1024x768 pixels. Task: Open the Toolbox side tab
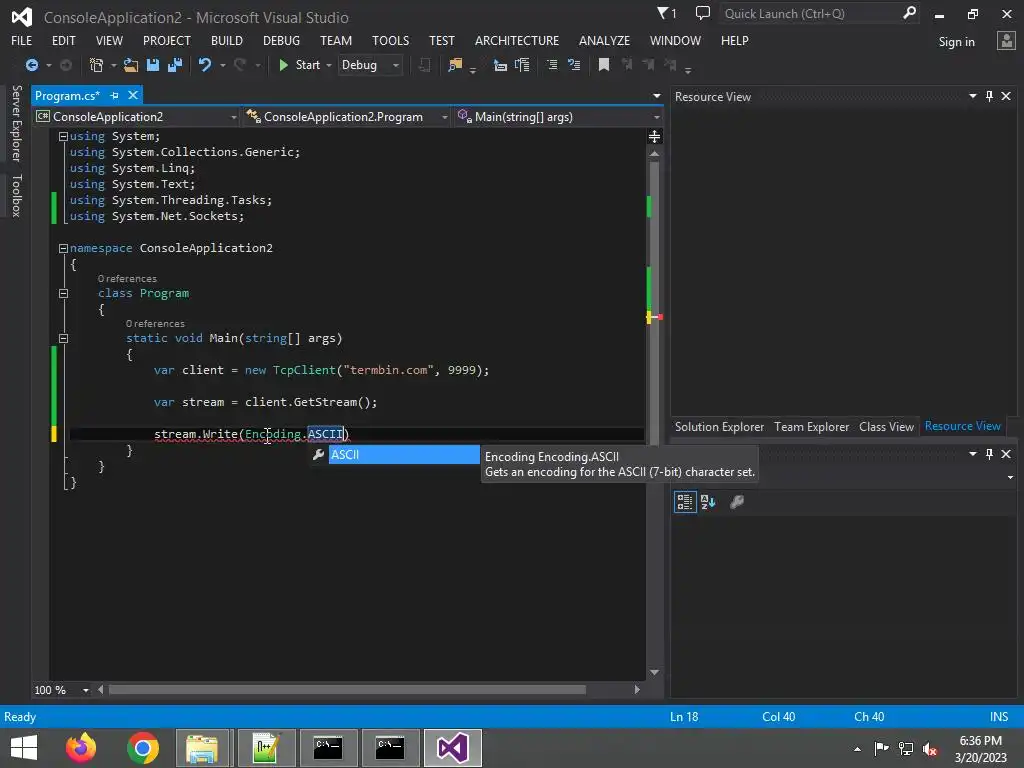pos(16,195)
